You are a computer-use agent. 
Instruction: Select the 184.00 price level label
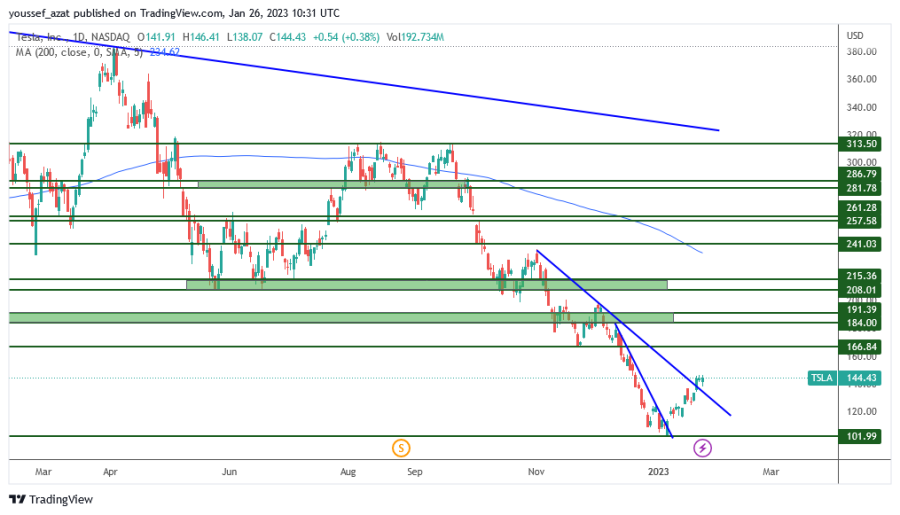coord(862,323)
